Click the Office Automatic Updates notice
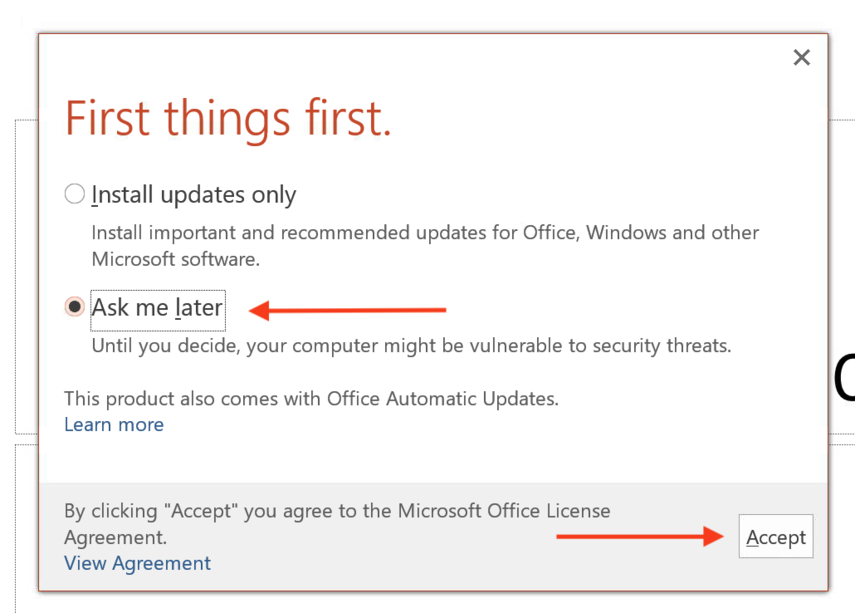The width and height of the screenshot is (855, 613). 311,398
